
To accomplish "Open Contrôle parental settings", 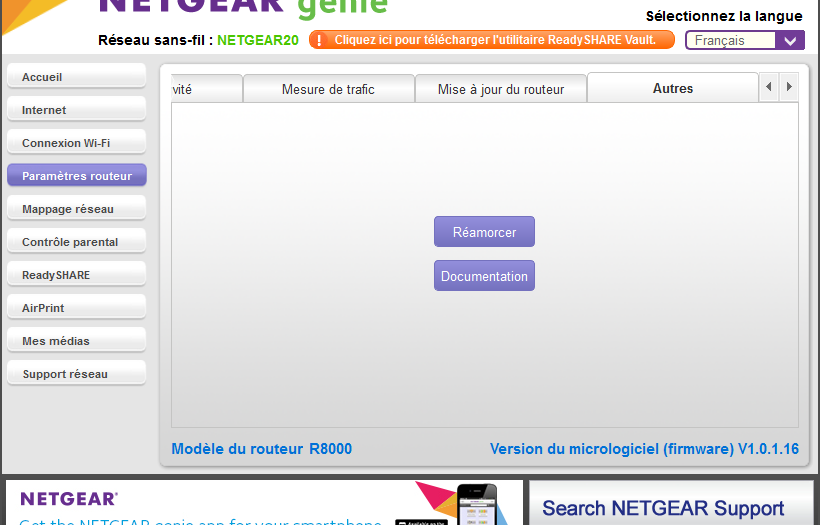I will [76, 242].
